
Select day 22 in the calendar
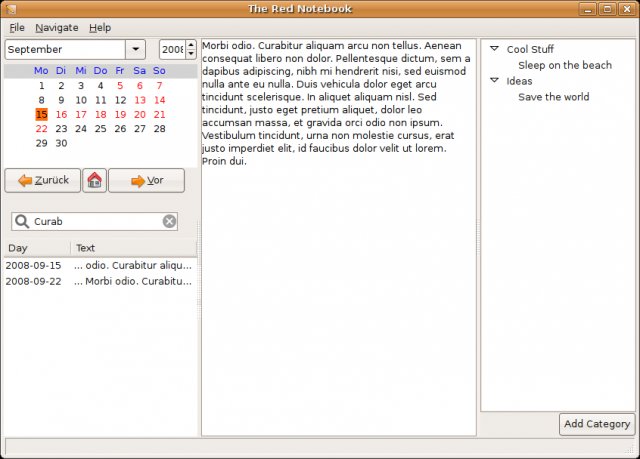(42, 129)
